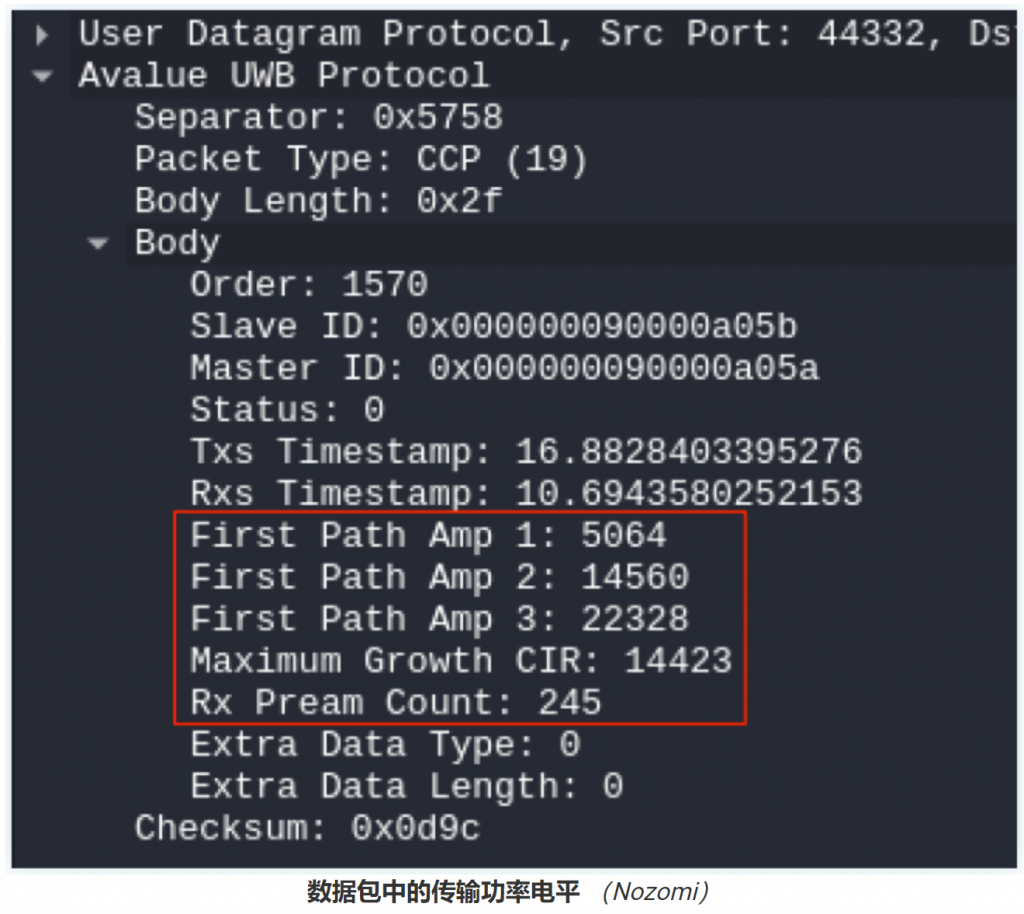
Task: Select the Extra Data Type field
Action: (385, 745)
